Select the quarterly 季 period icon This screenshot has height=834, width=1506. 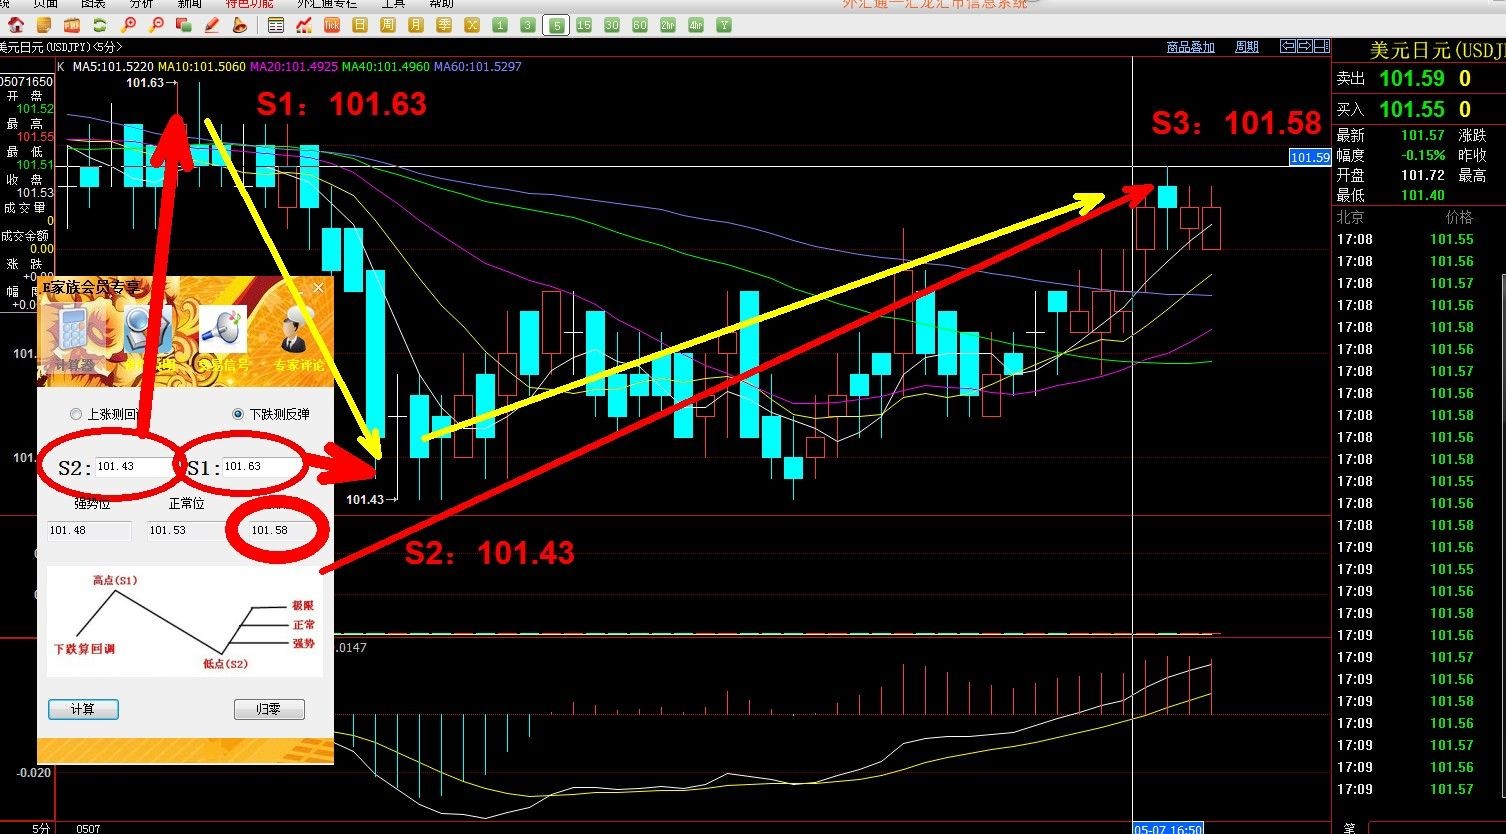click(x=444, y=25)
